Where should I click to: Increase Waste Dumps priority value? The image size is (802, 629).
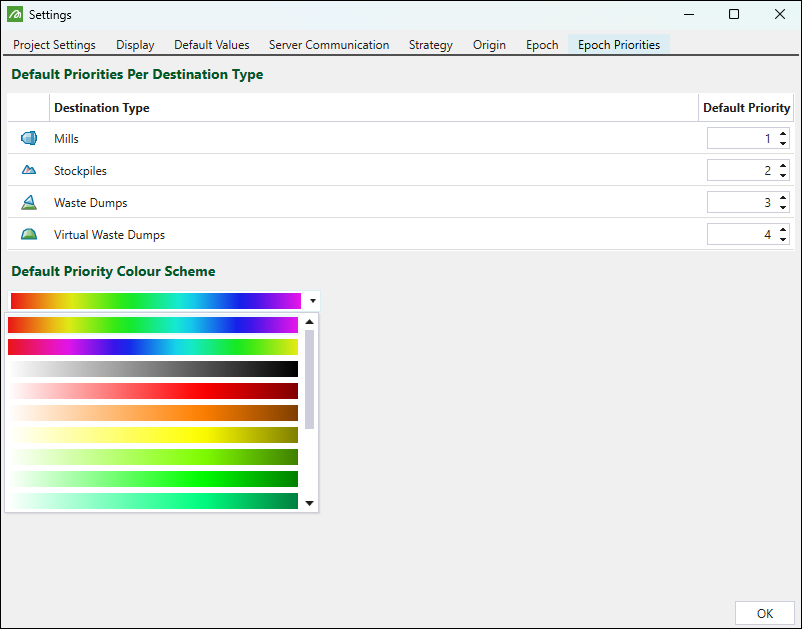[783, 198]
